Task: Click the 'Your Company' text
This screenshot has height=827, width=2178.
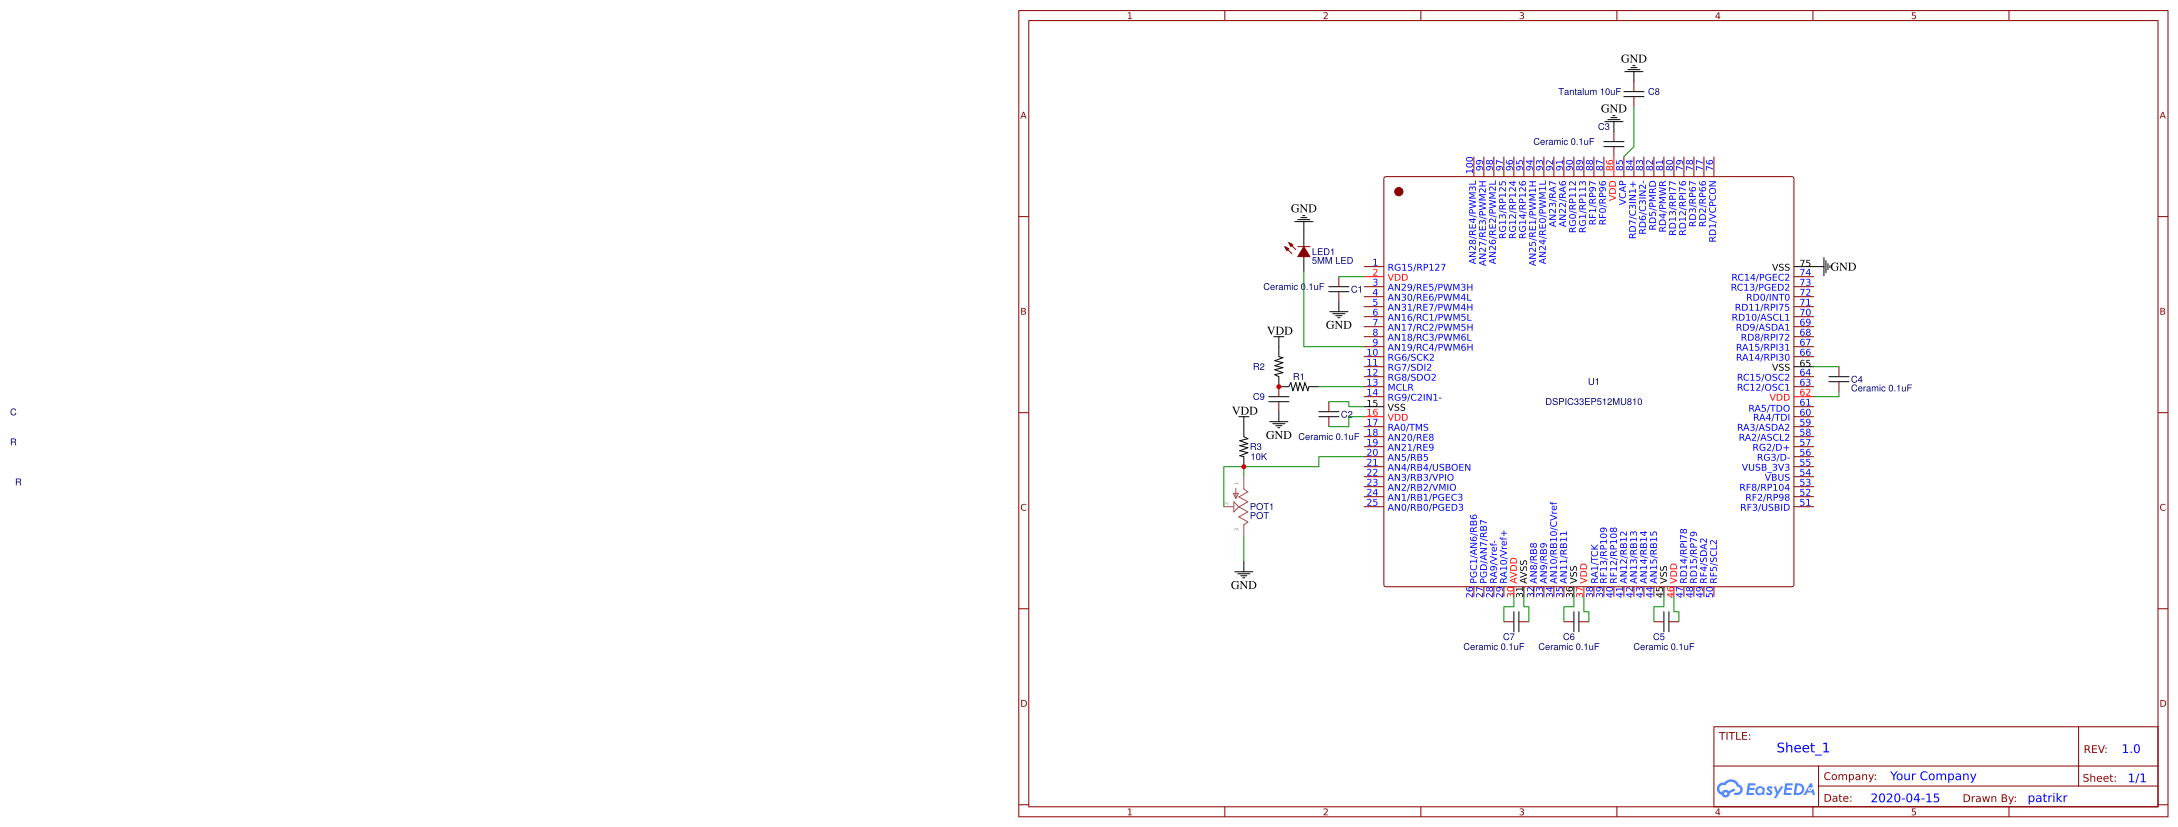Action: 1932,776
